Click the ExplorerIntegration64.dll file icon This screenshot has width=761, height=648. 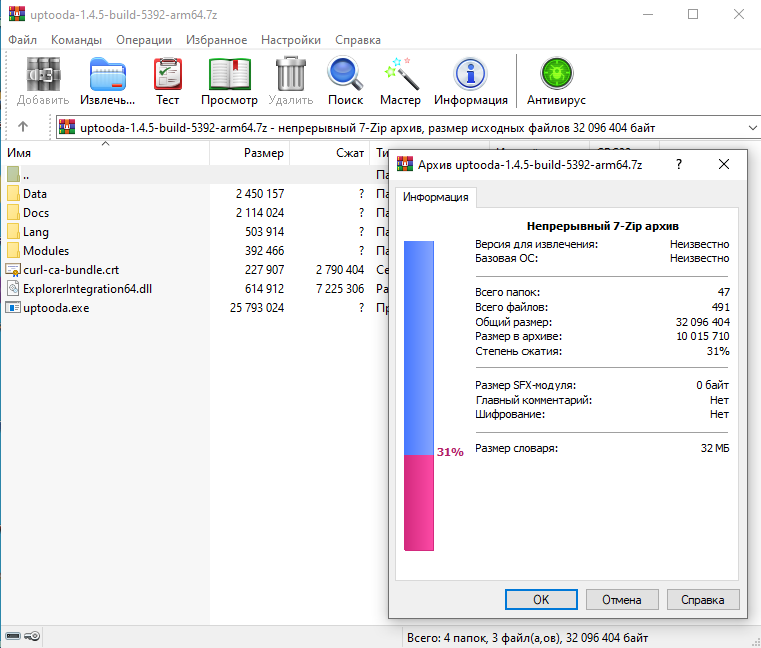click(x=13, y=288)
